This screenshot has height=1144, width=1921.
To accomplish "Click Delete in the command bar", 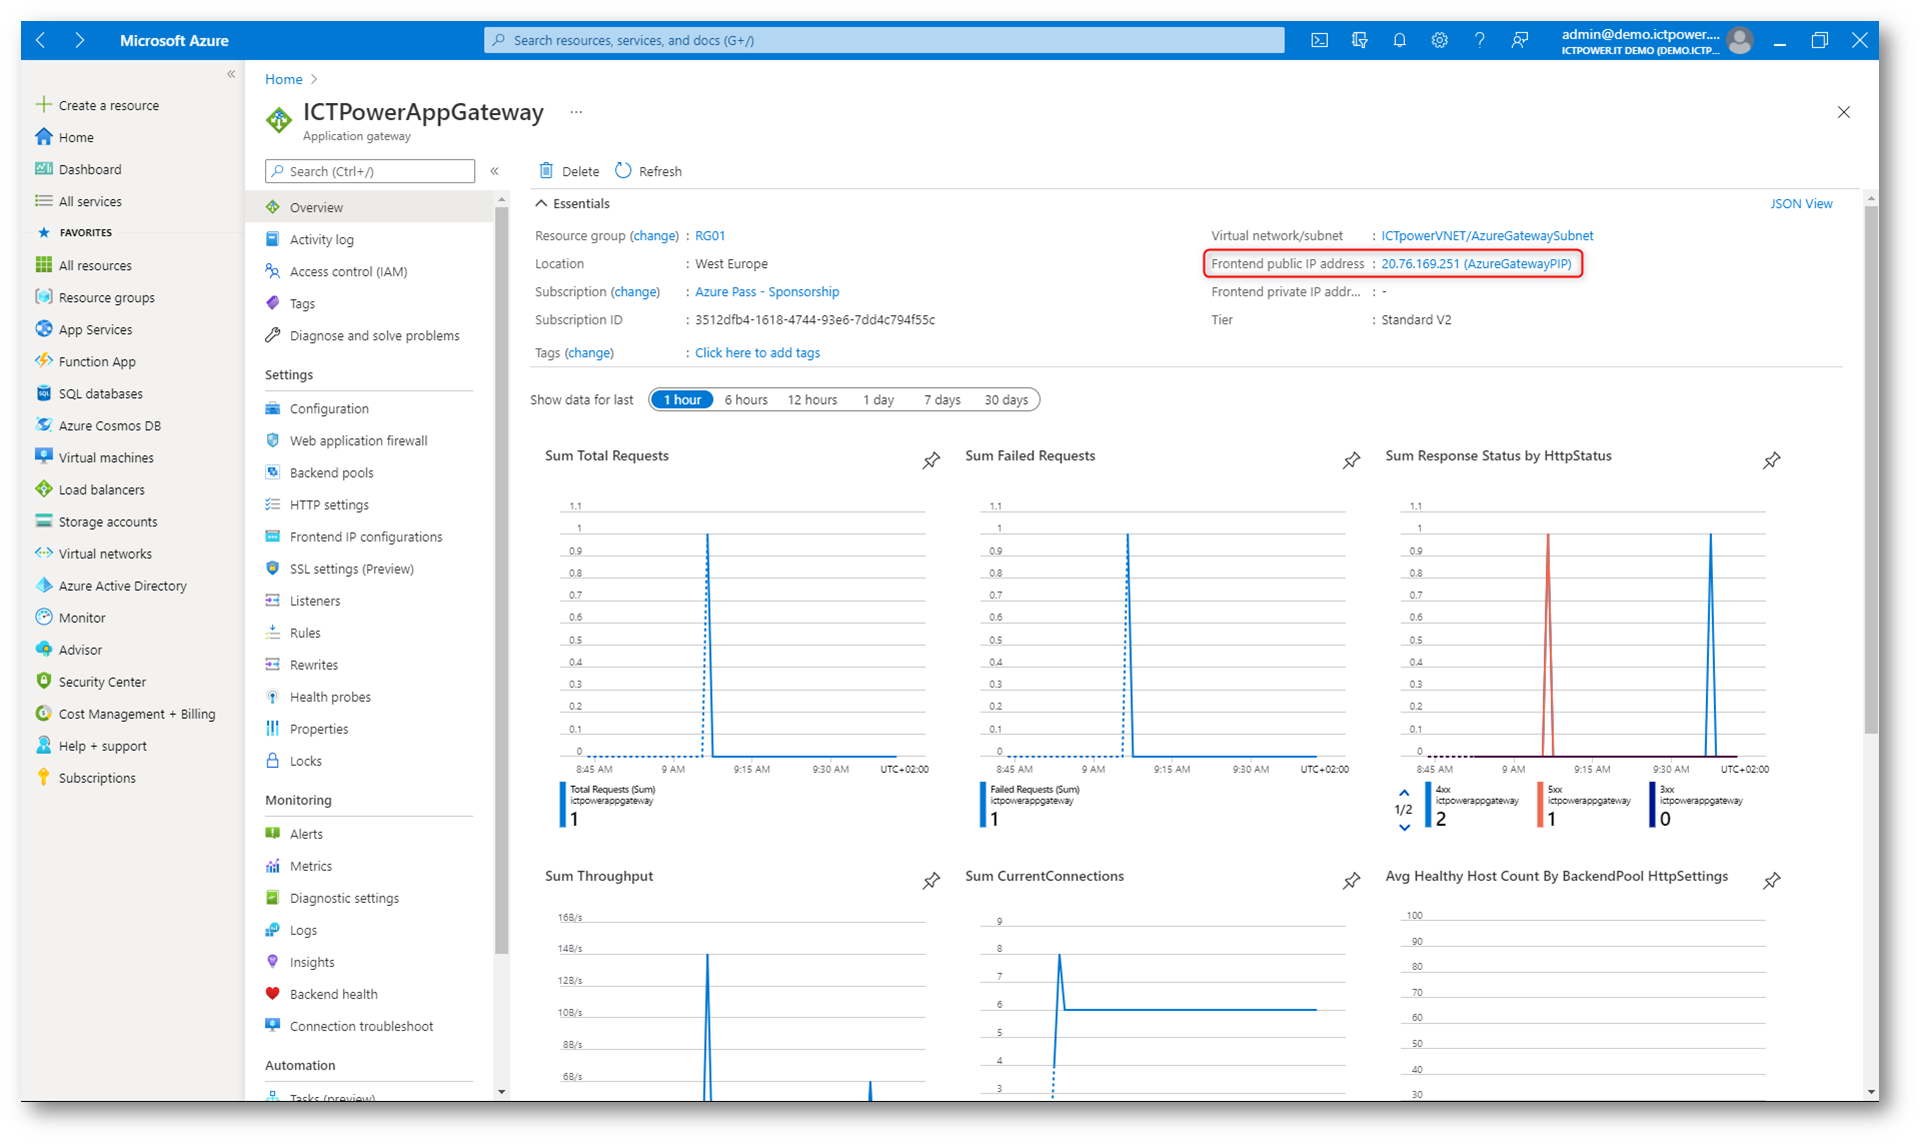I will click(x=569, y=171).
